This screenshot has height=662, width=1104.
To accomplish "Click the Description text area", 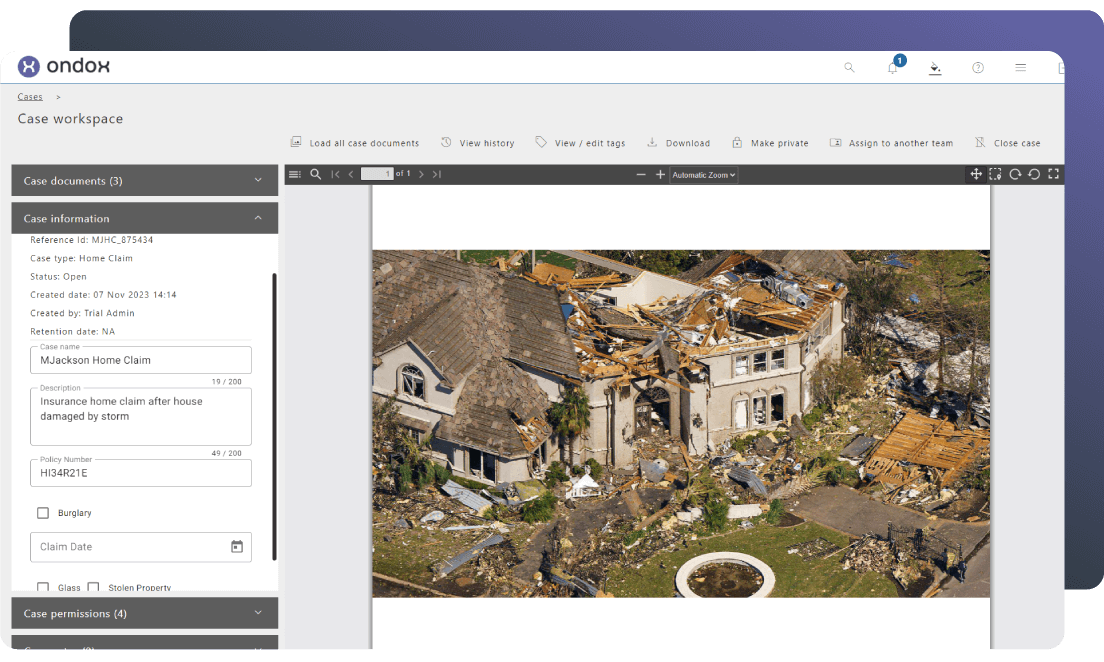I will (x=141, y=416).
